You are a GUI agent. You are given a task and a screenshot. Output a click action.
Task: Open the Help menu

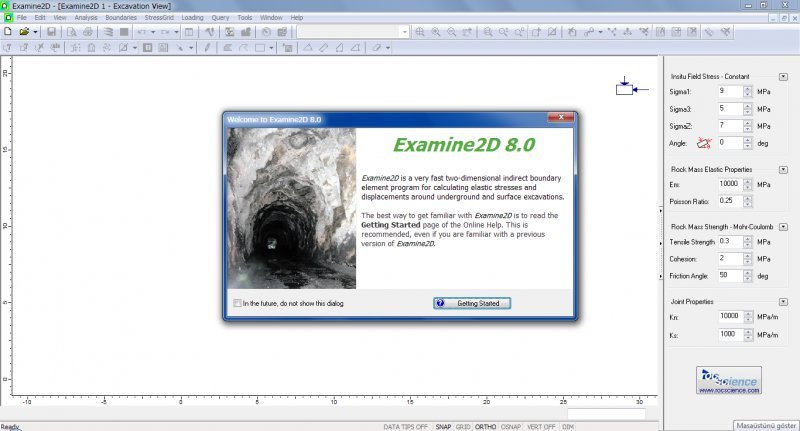click(x=297, y=17)
